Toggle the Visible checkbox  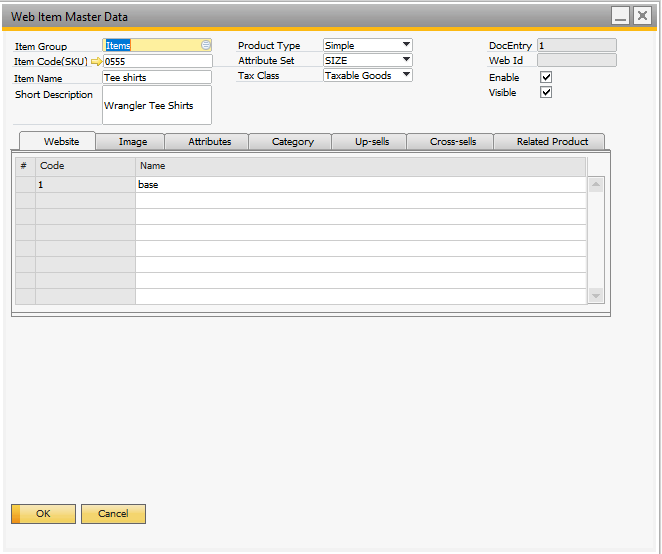click(546, 92)
